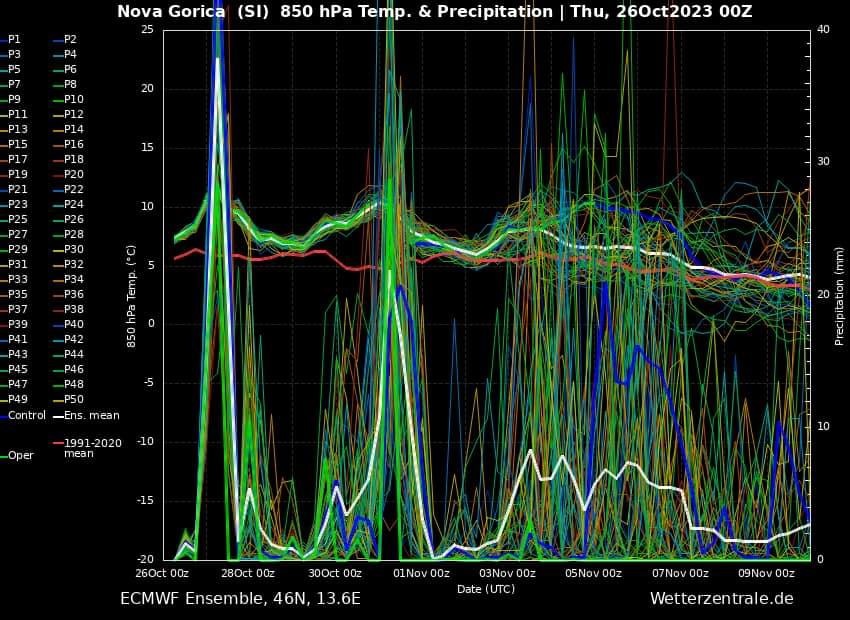
Task: Click the blue Control line swatch in legend
Action: click(x=3, y=415)
